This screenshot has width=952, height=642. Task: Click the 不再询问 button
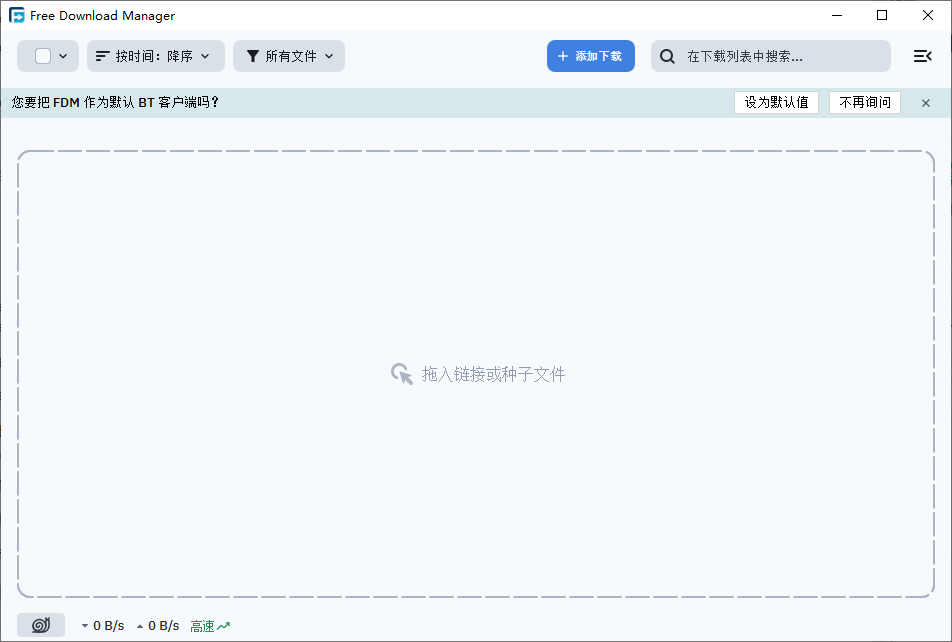point(865,102)
